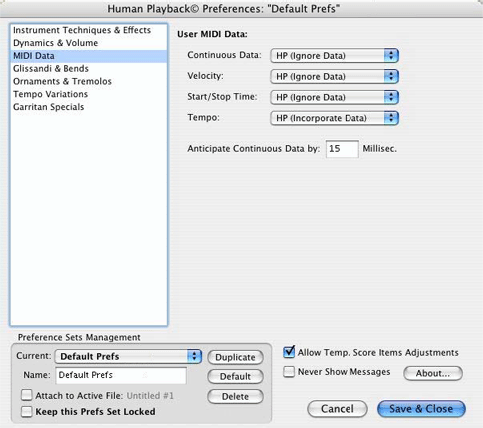Viewport: 483px width, 428px height.
Task: Enable Never Show Messages checkbox
Action: coord(289,372)
